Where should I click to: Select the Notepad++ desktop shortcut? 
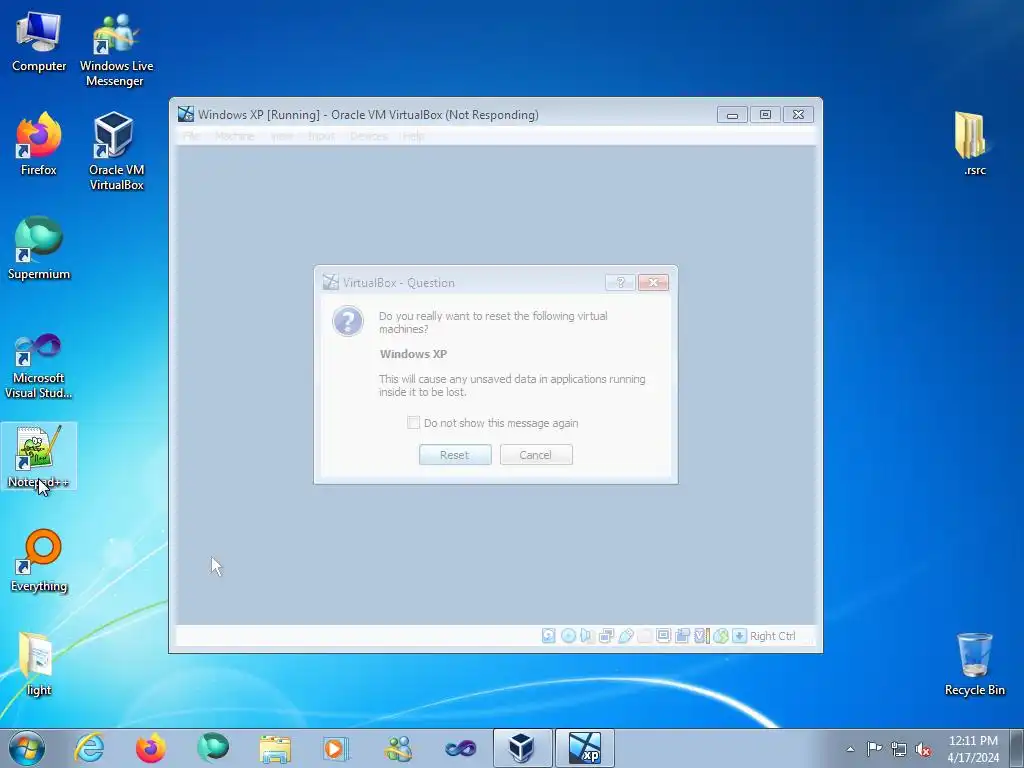(x=39, y=456)
